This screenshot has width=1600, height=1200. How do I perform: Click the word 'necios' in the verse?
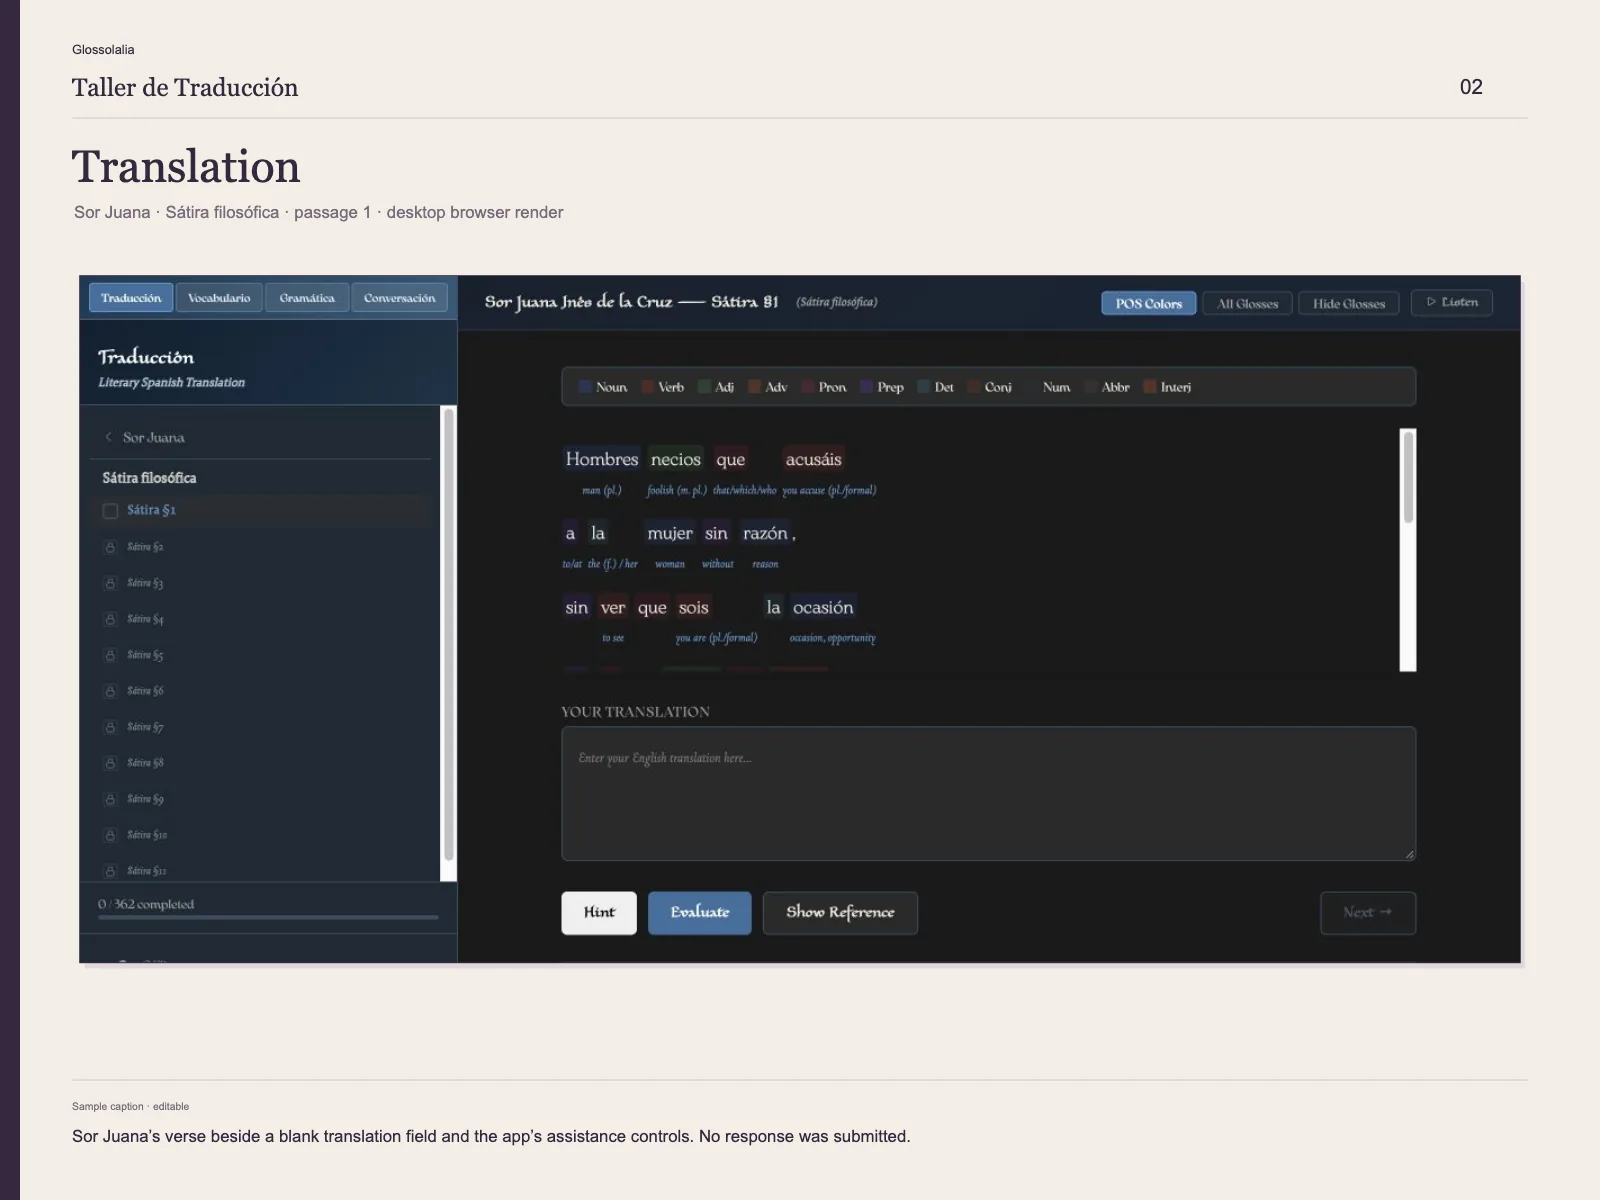[x=676, y=459]
